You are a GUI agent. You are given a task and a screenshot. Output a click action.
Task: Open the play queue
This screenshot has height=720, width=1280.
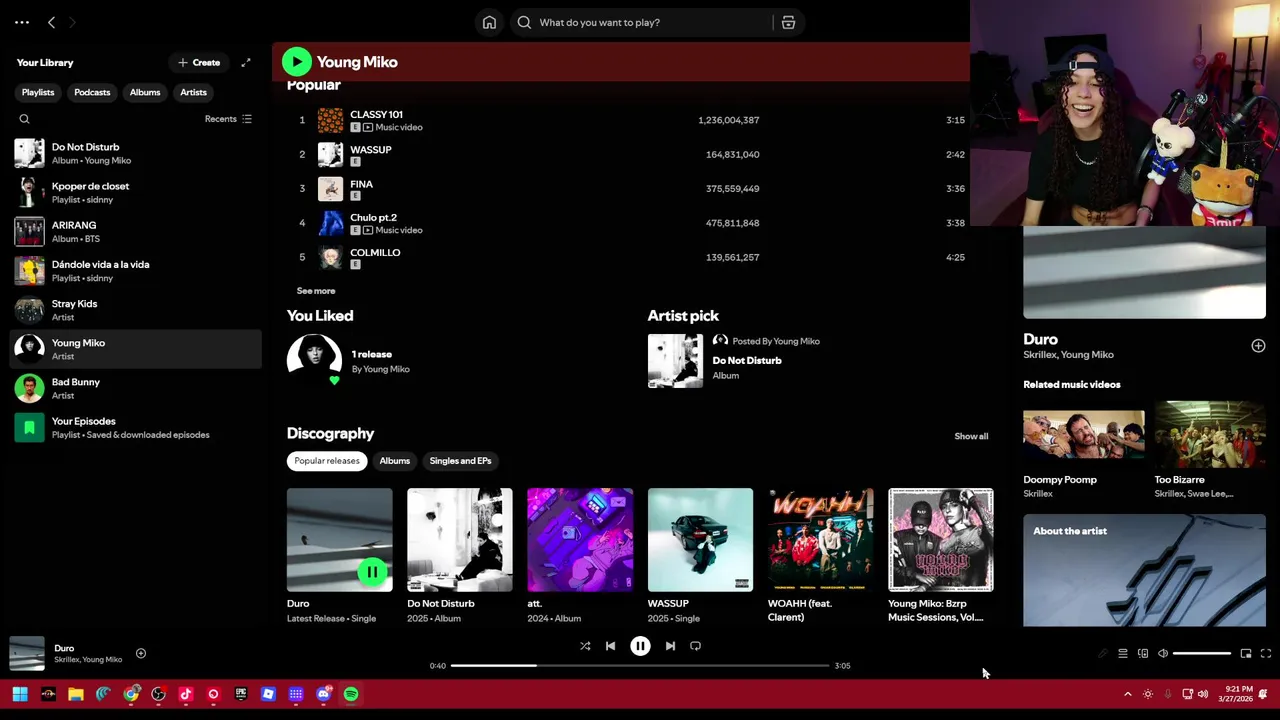point(1122,654)
